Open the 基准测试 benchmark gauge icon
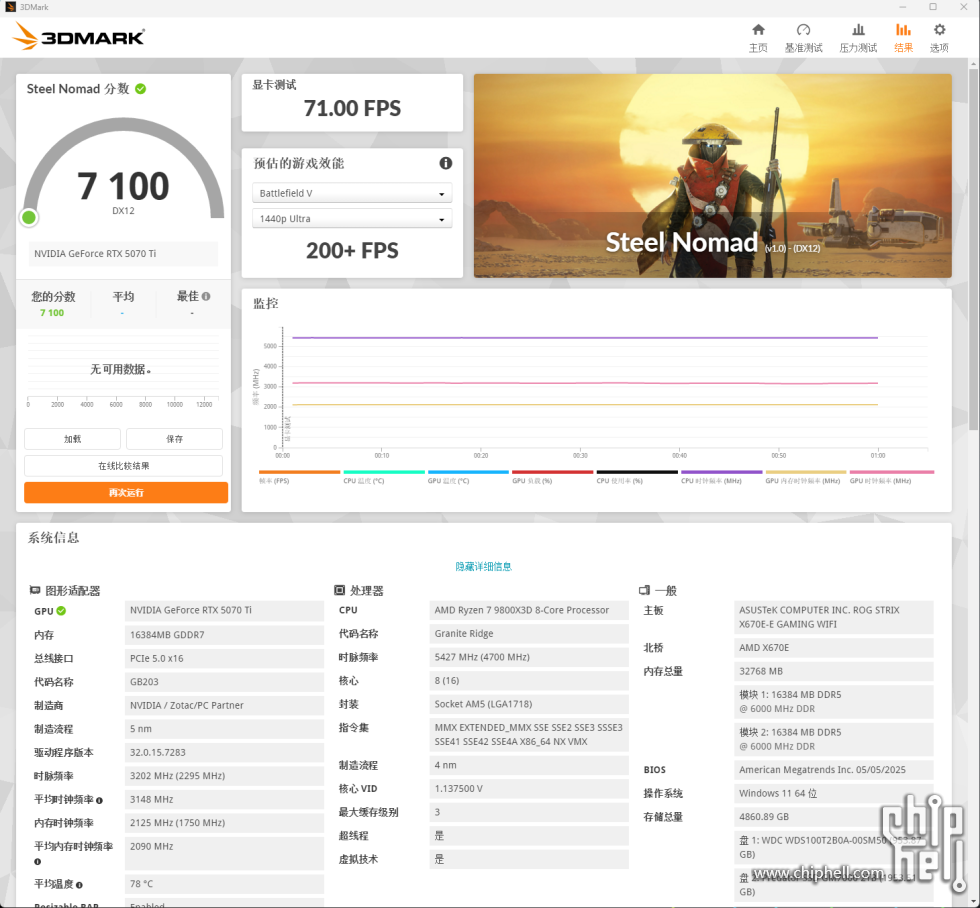 pos(803,30)
